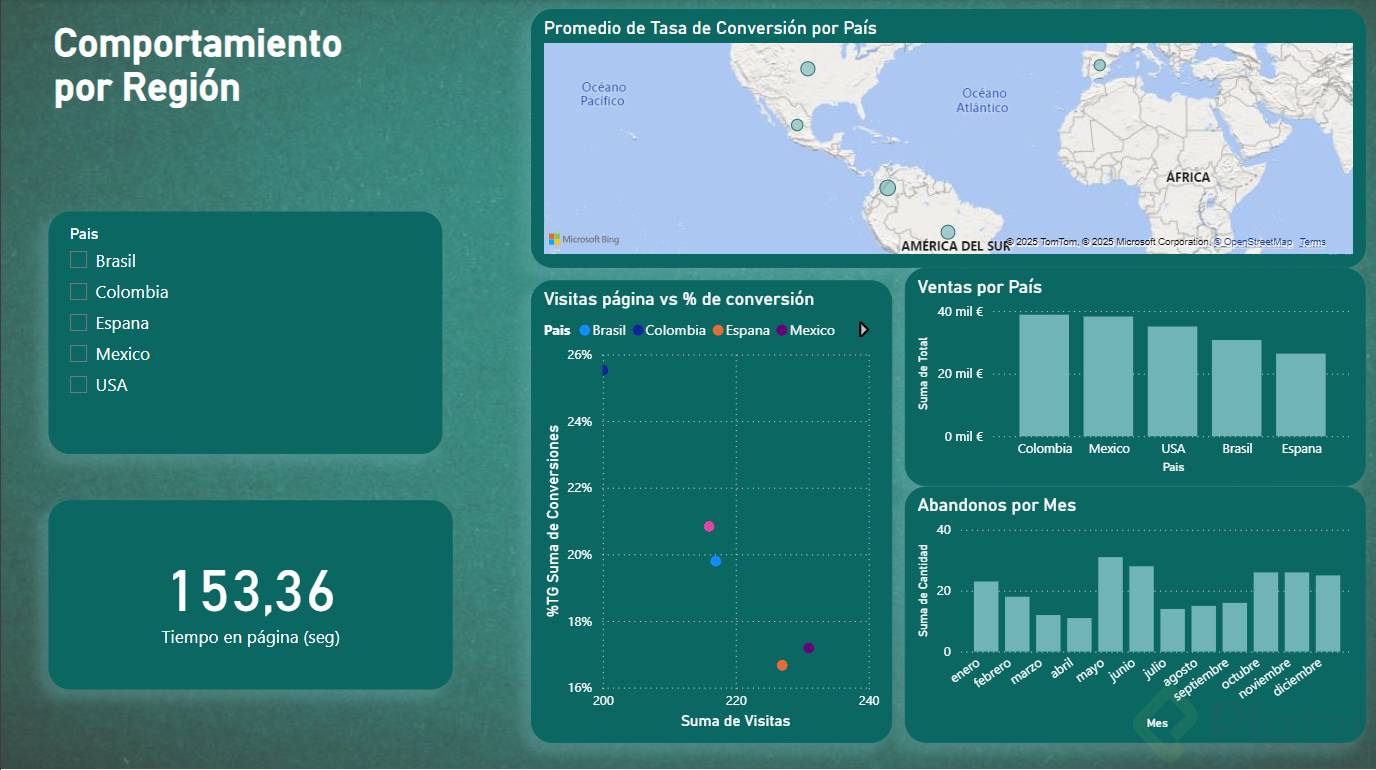Select the Spain bubble on the map

point(1100,65)
